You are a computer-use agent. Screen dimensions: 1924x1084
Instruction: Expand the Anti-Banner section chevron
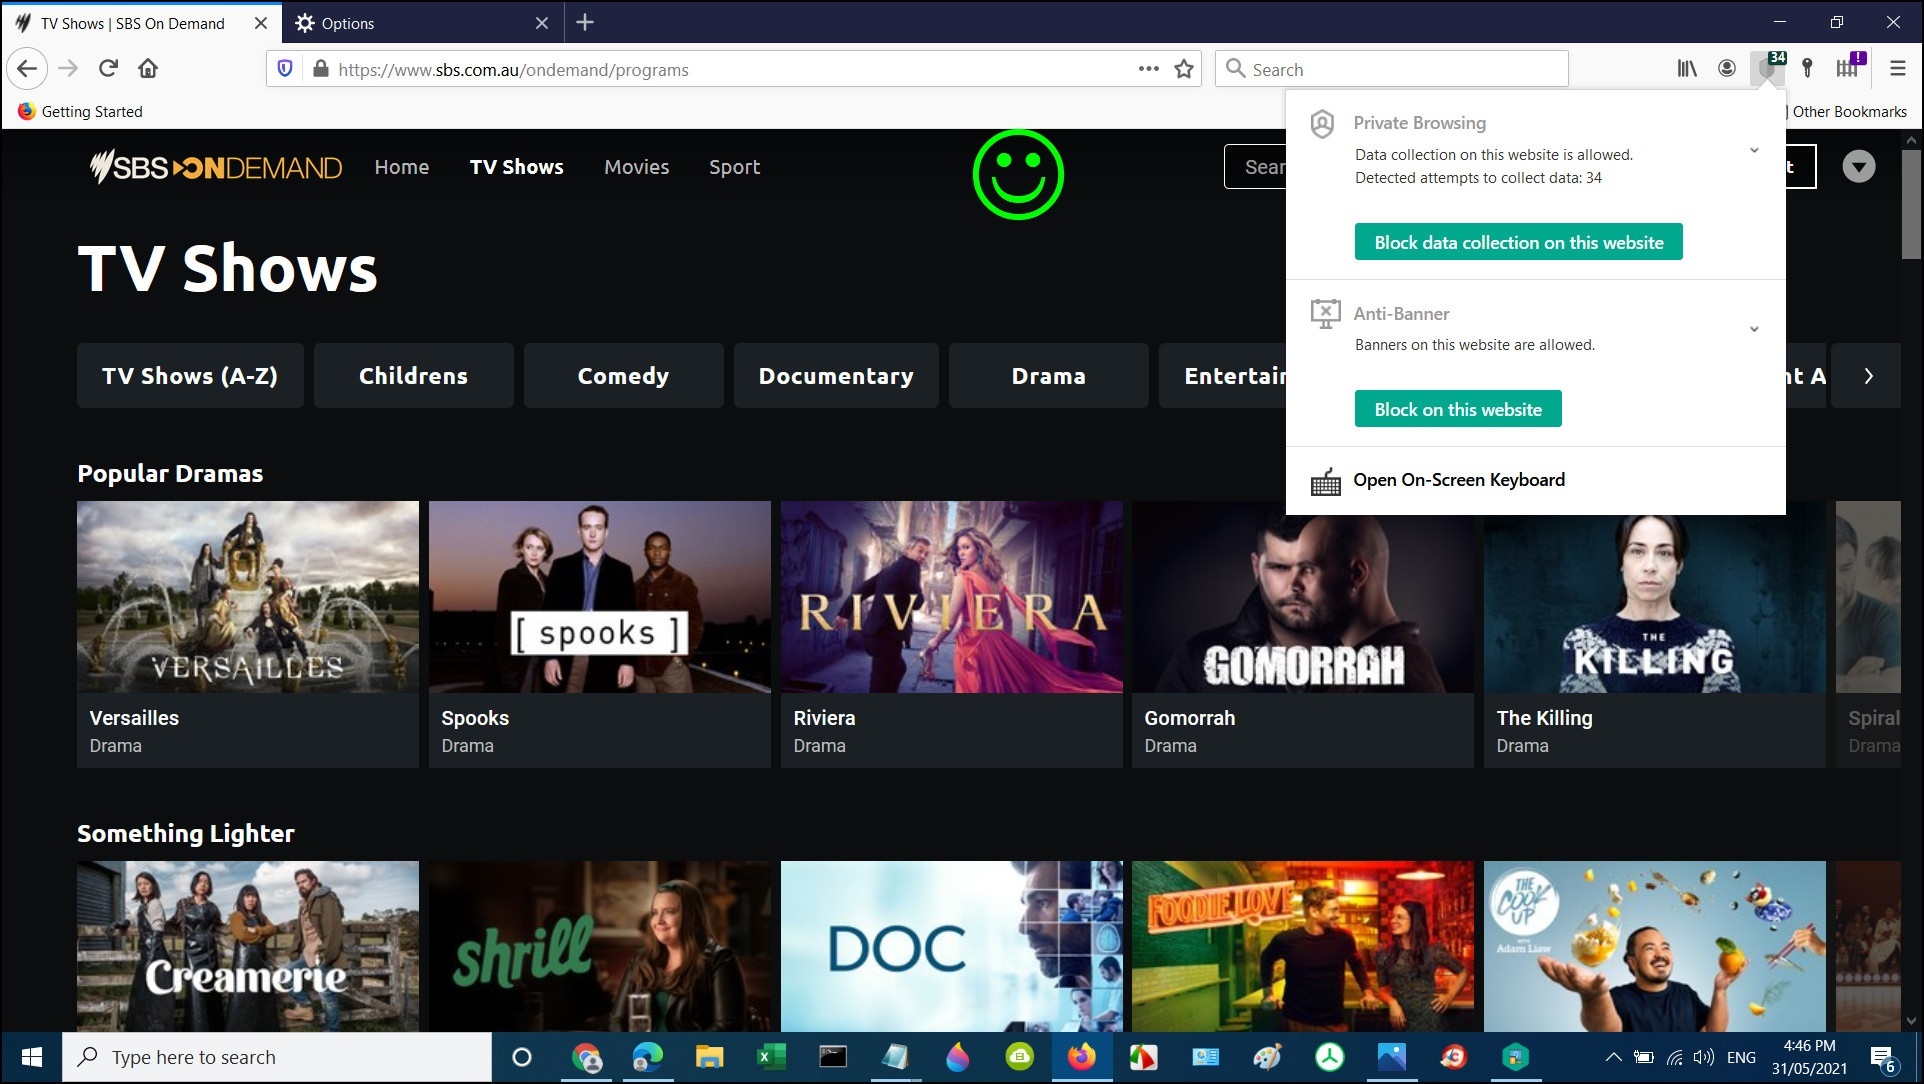click(x=1753, y=330)
